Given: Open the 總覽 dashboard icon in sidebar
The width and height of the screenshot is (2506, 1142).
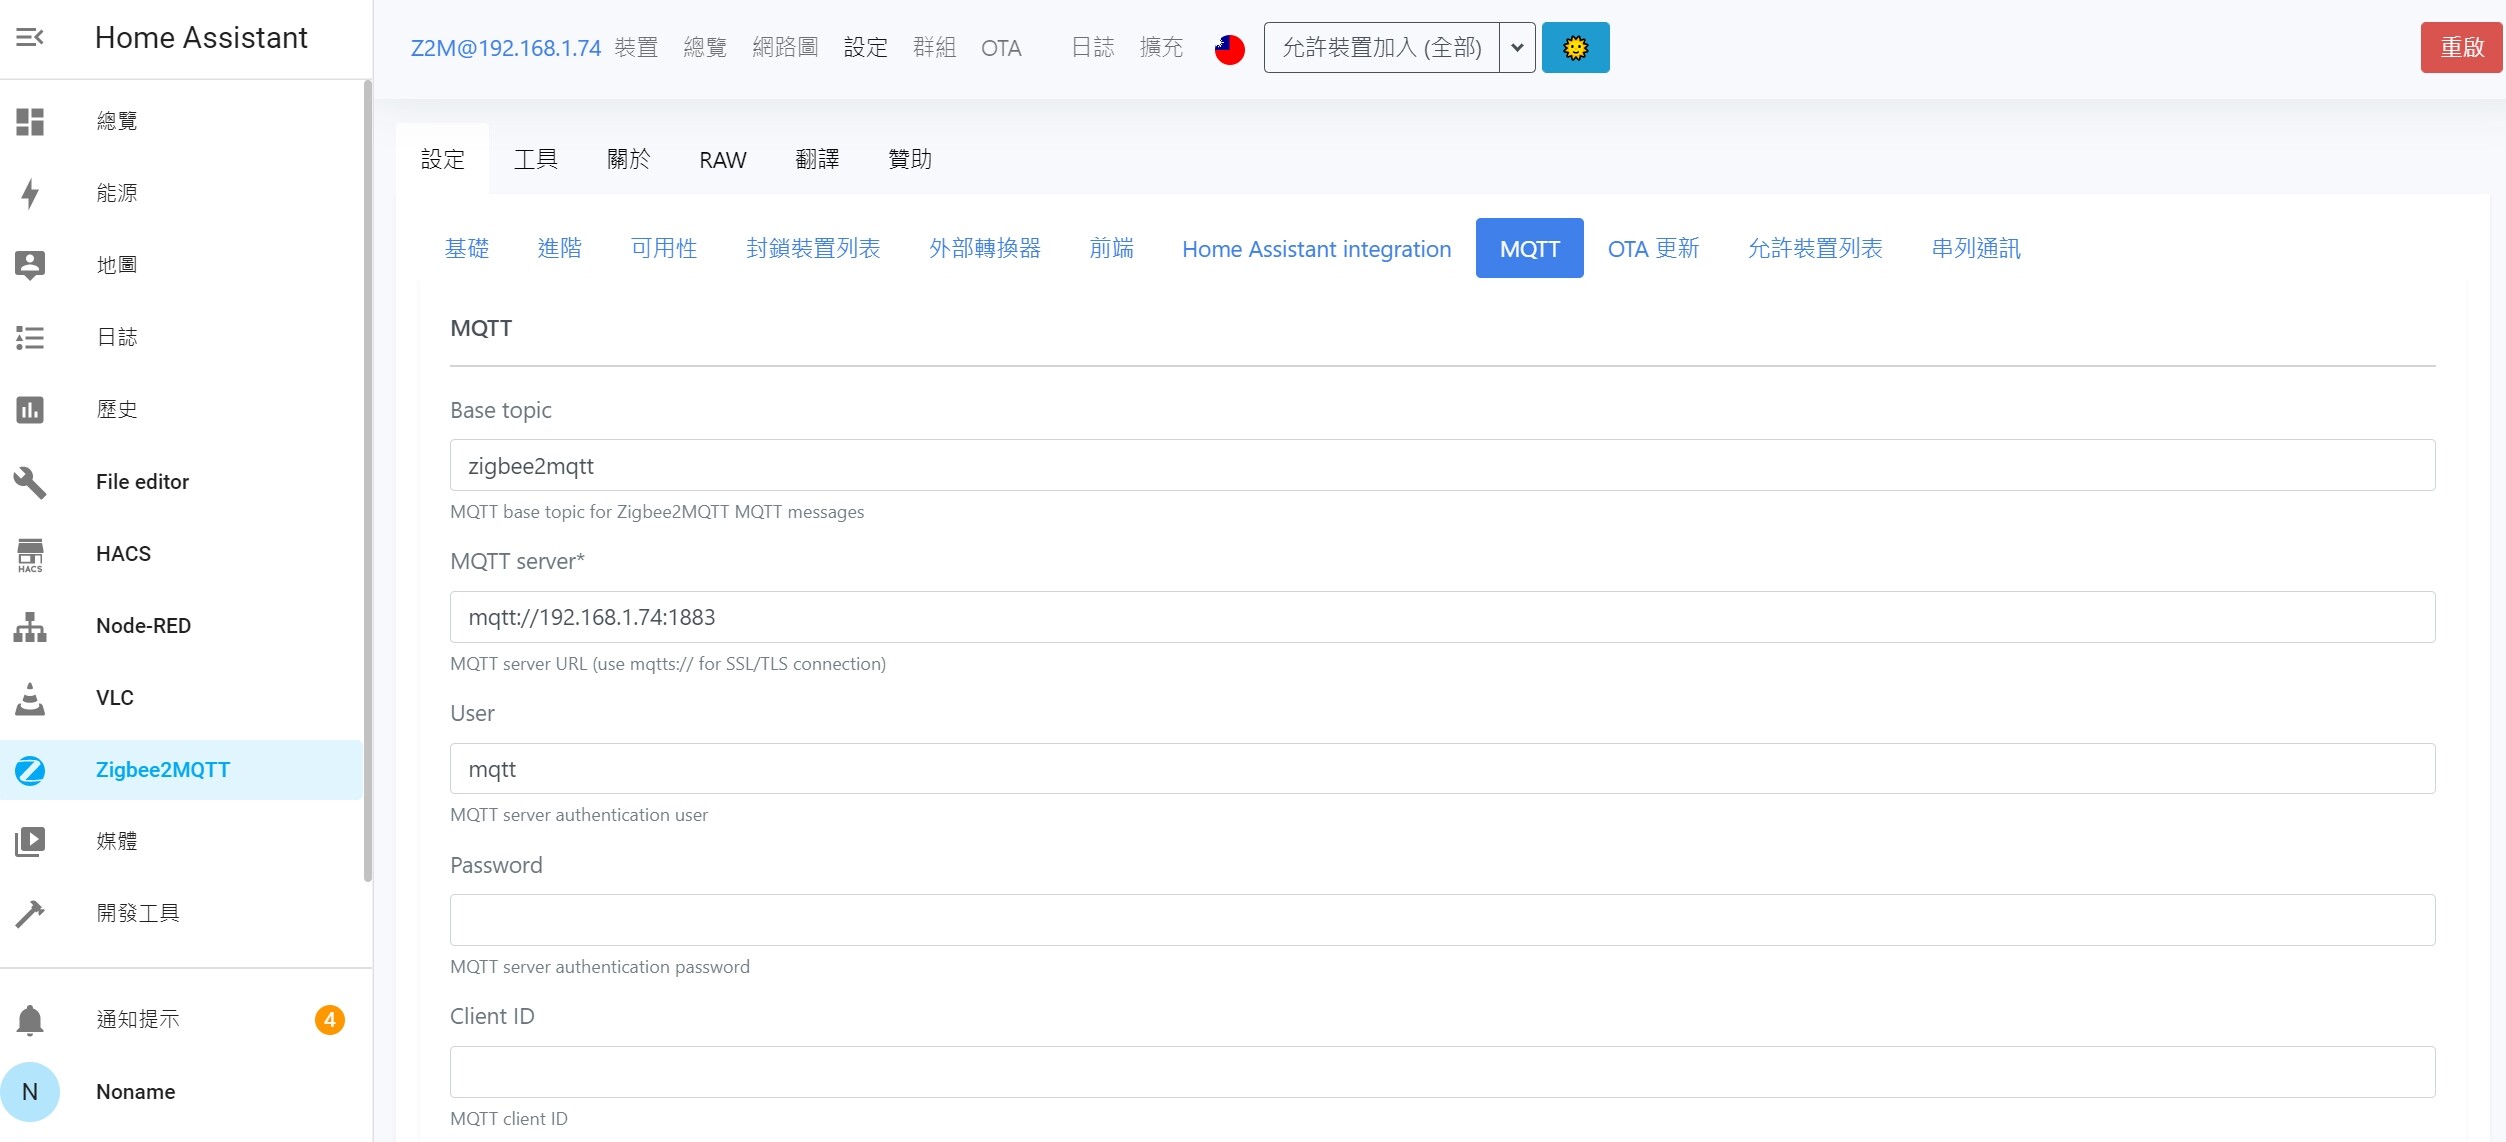Looking at the screenshot, I should coord(30,121).
